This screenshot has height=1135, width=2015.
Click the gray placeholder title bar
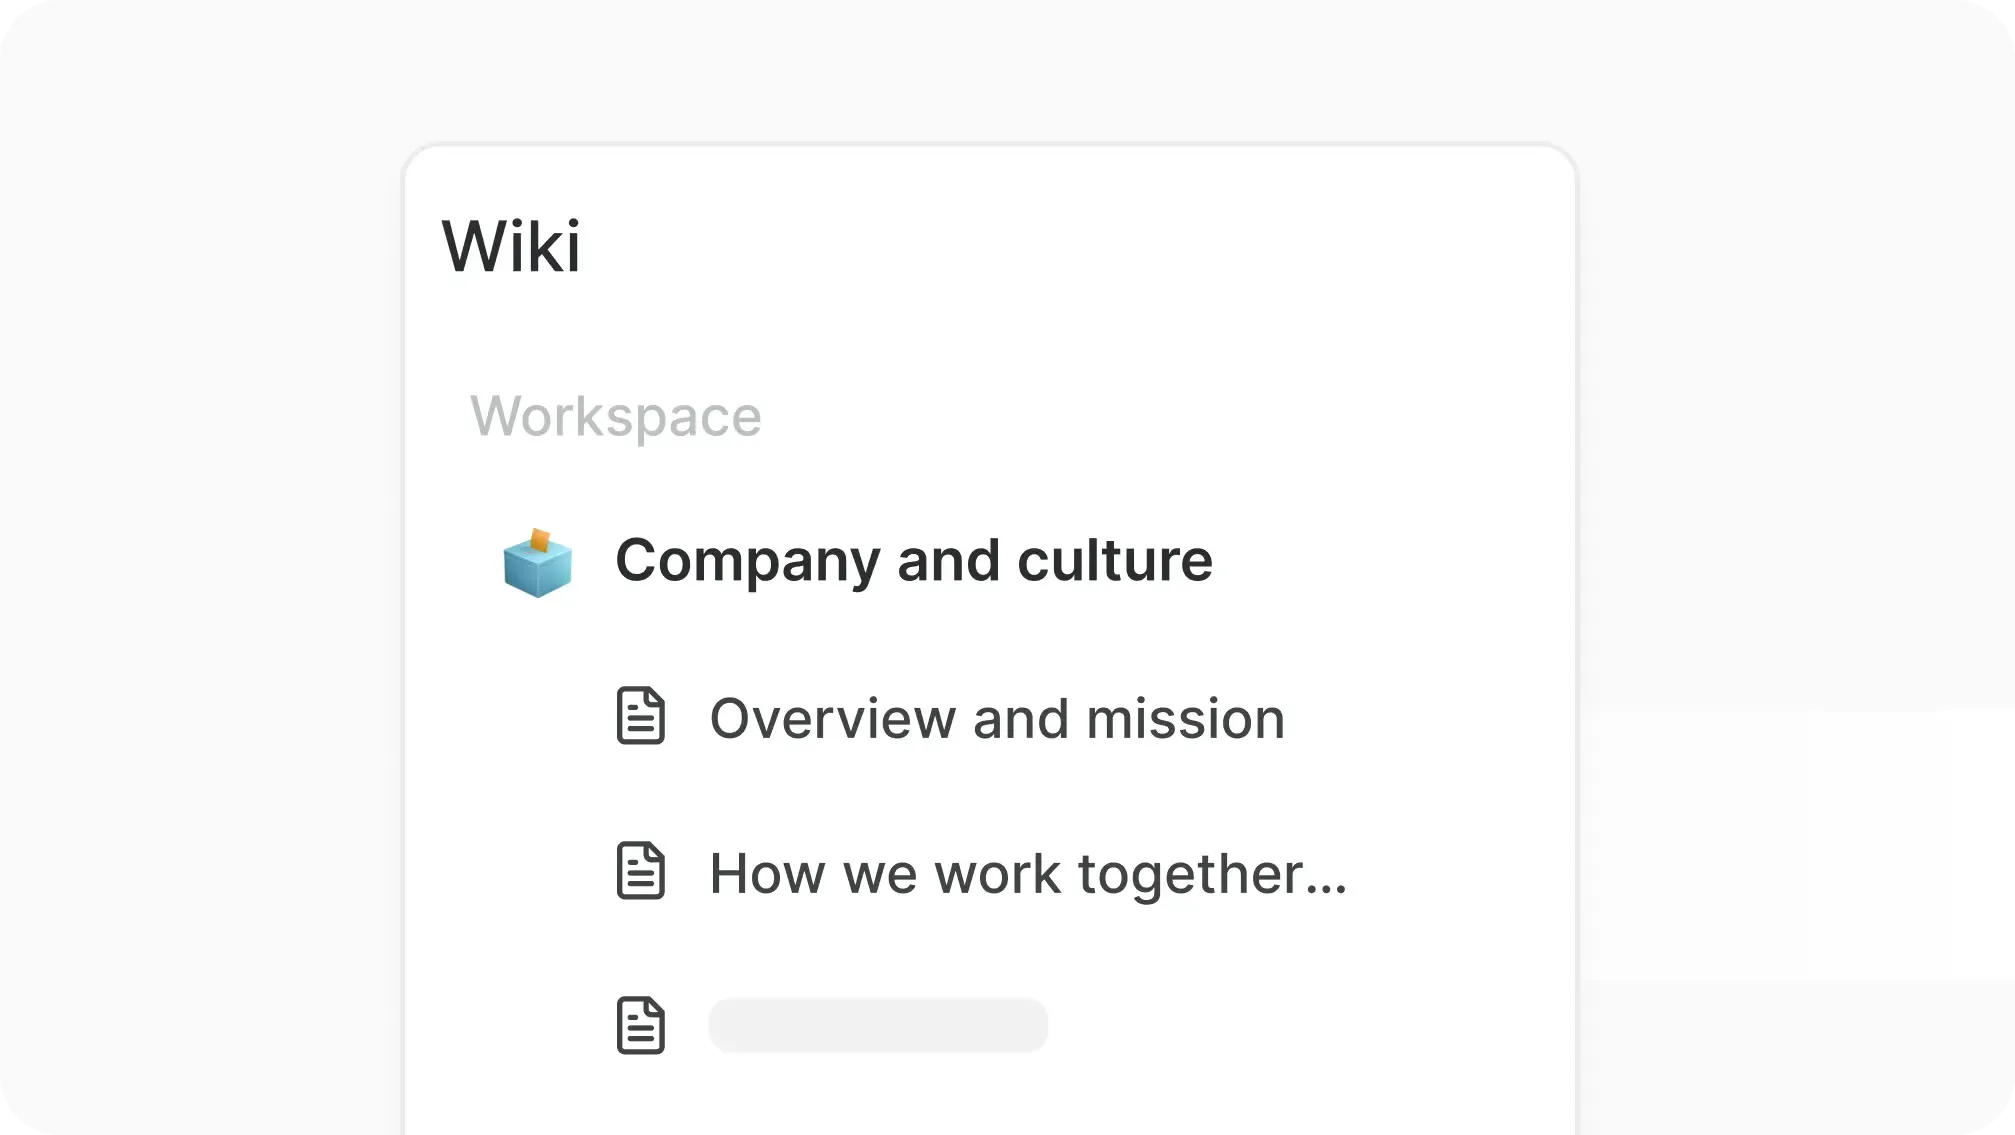(x=877, y=1025)
